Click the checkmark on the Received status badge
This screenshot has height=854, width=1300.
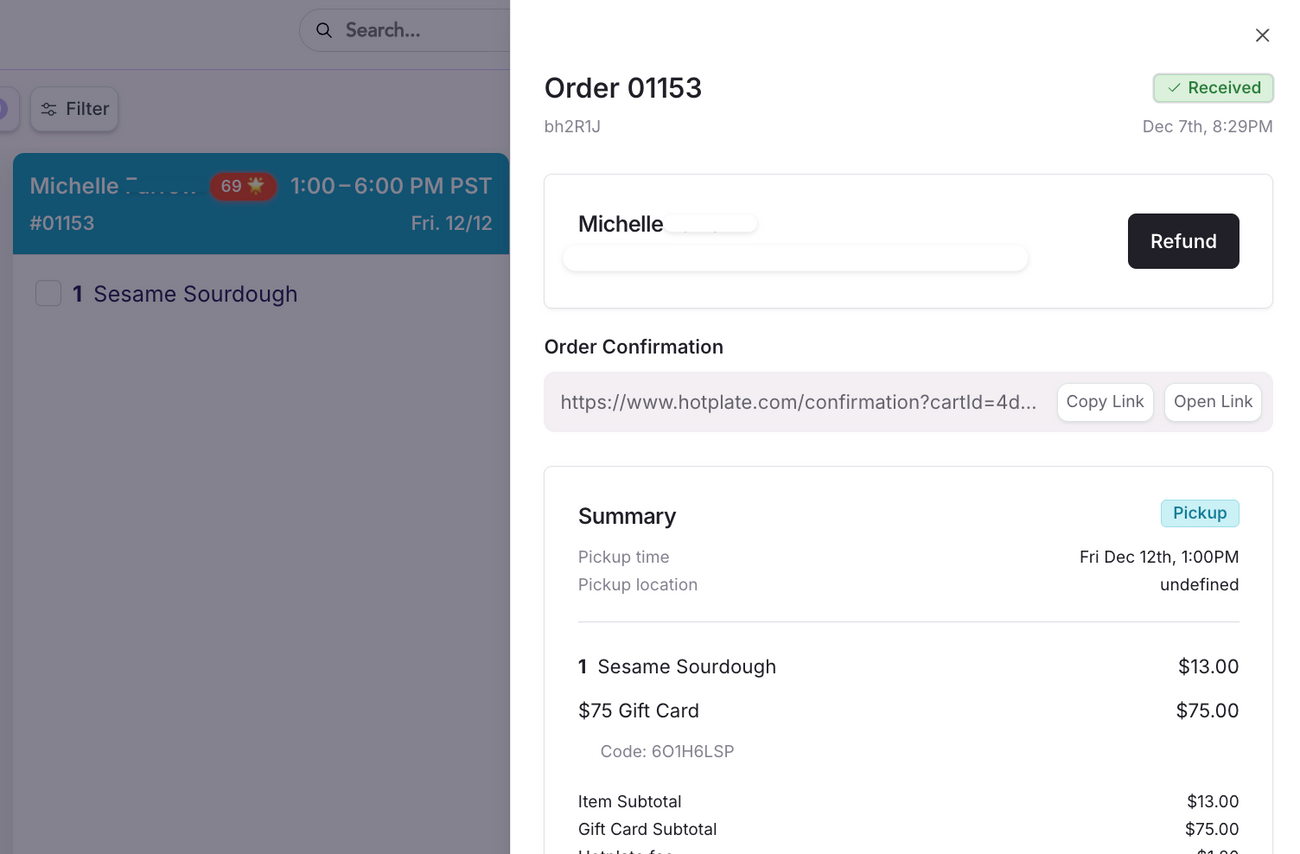(x=1174, y=88)
